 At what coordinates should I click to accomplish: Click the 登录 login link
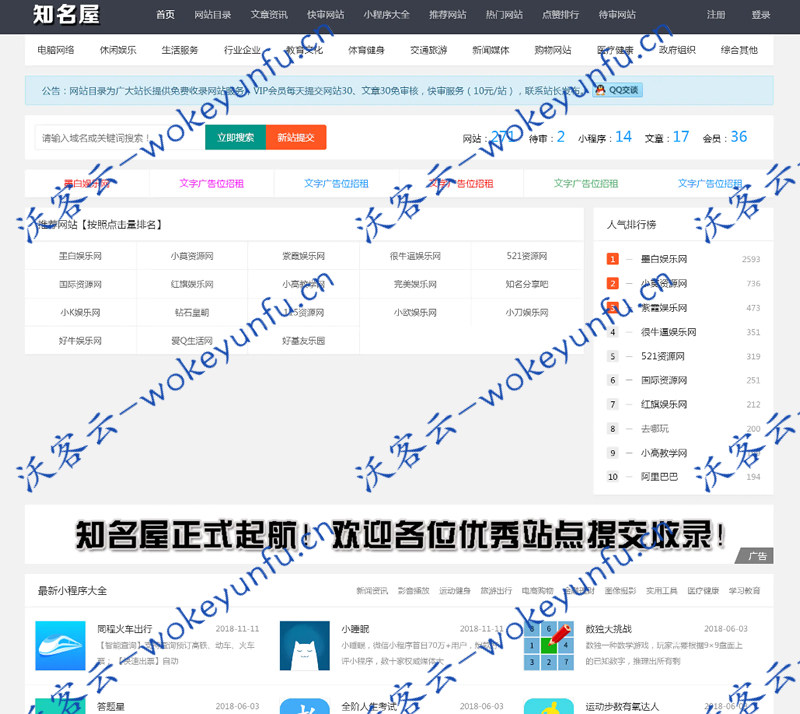pos(761,15)
